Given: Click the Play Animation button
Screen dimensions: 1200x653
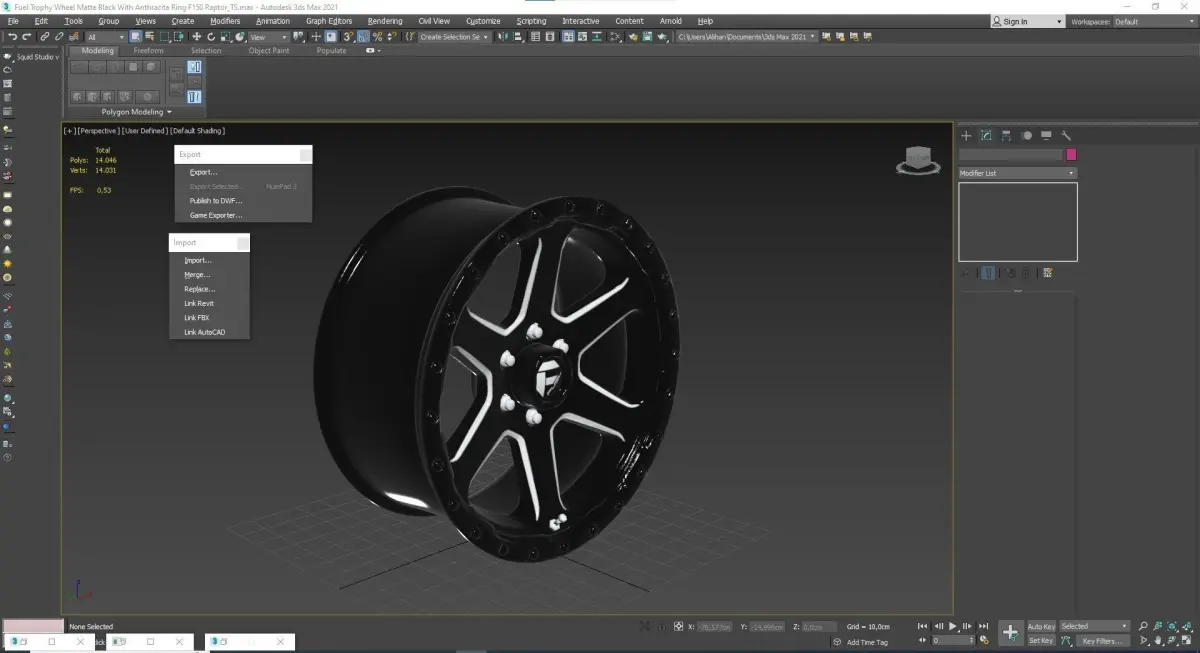Looking at the screenshot, I should pos(952,626).
